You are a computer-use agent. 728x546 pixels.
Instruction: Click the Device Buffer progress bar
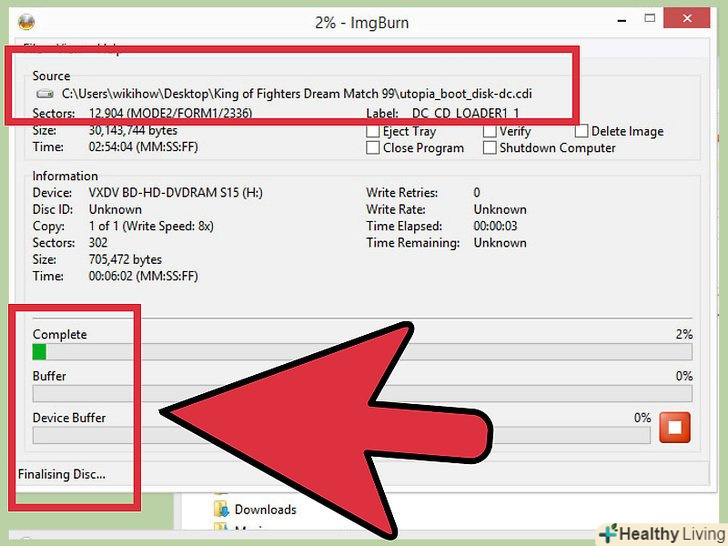[x=341, y=435]
